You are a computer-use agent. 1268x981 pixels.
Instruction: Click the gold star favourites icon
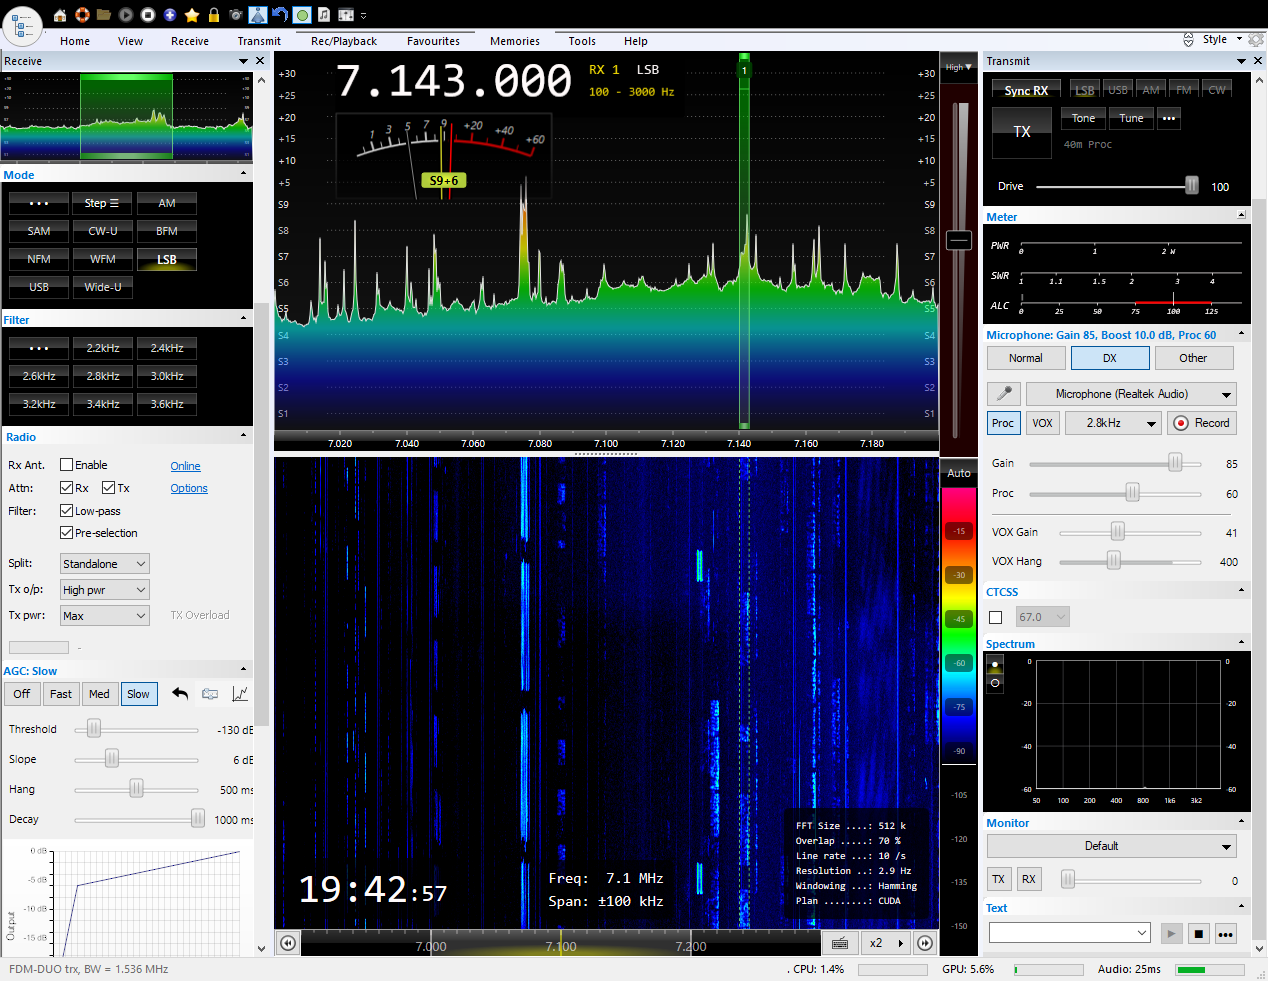coord(192,15)
